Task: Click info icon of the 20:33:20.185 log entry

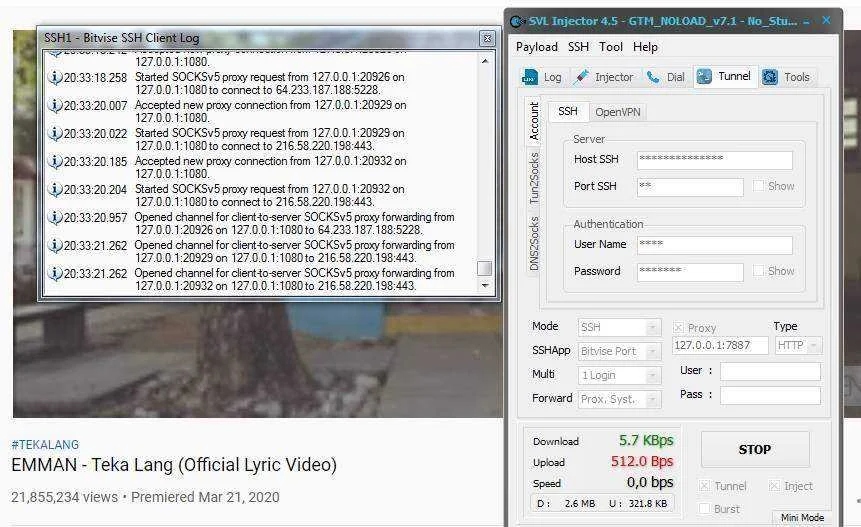Action: pos(54,161)
